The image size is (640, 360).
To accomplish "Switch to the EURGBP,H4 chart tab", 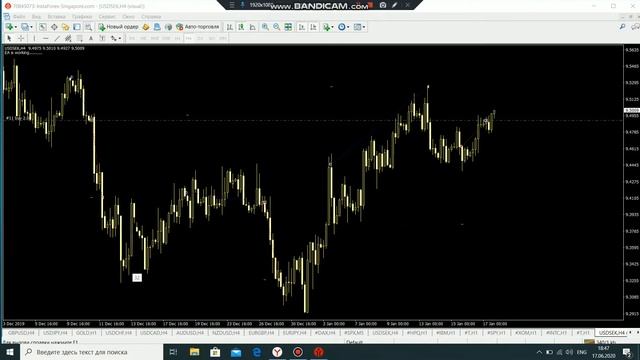I will [x=261, y=333].
